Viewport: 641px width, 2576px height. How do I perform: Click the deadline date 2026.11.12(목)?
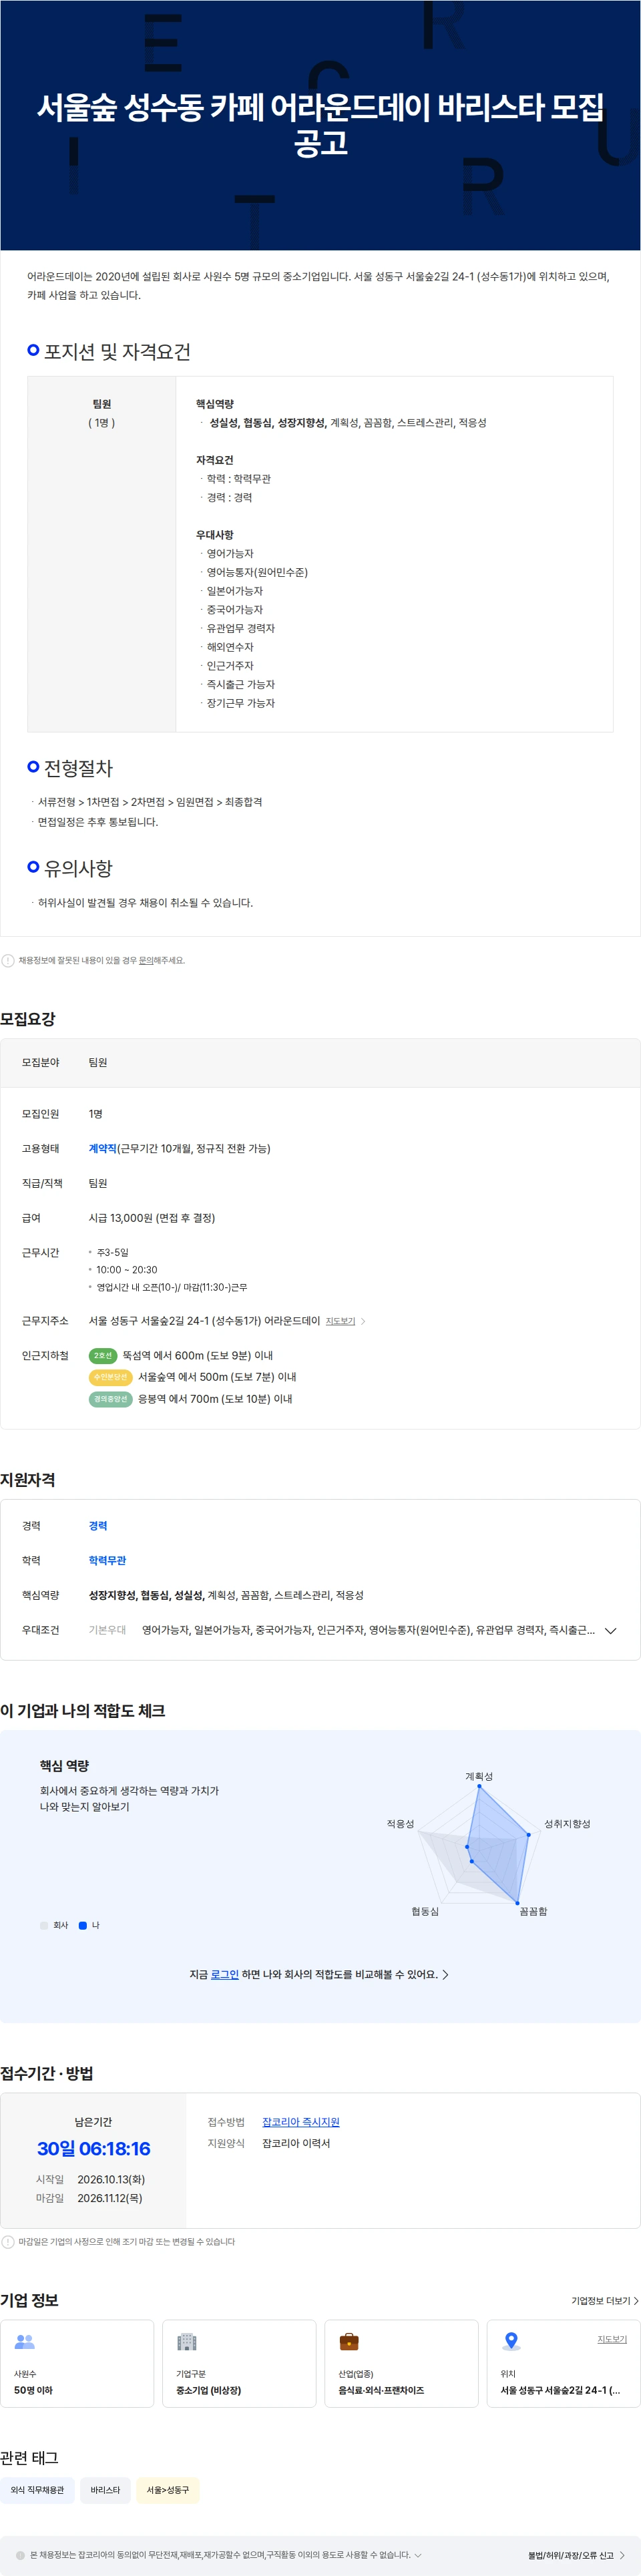pos(110,2198)
